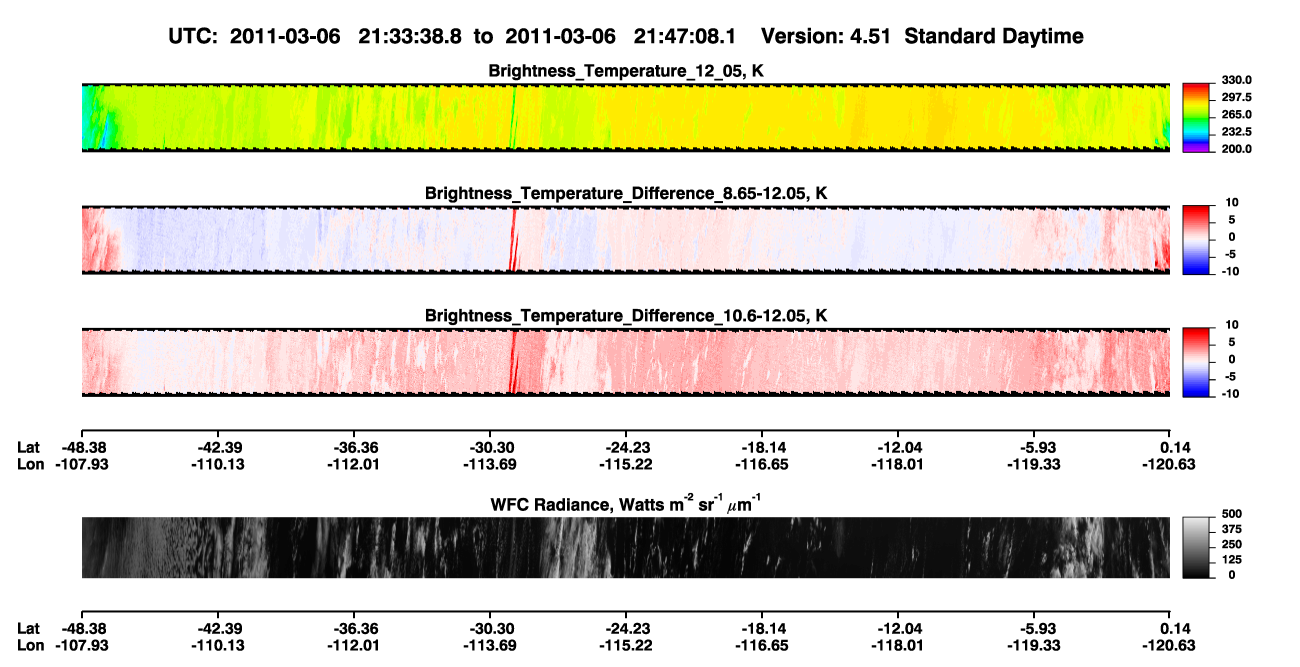Click the Brightness_Temperature_12_05 rainbow colorbar
Image resolution: width=1300 pixels, height=667 pixels.
coord(1196,117)
